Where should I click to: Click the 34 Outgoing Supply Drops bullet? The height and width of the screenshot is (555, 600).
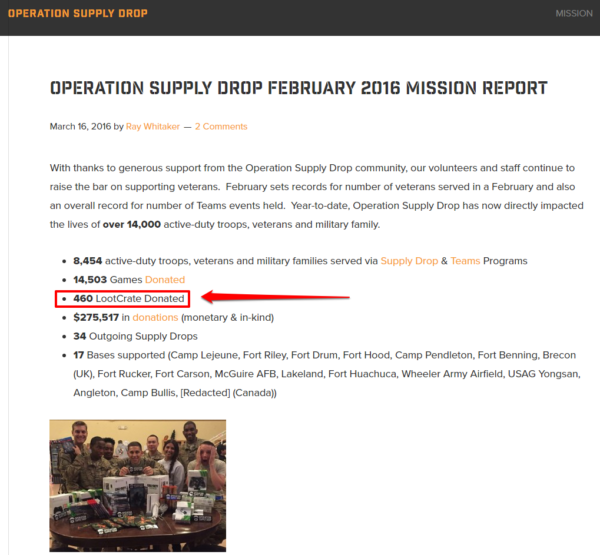[135, 337]
